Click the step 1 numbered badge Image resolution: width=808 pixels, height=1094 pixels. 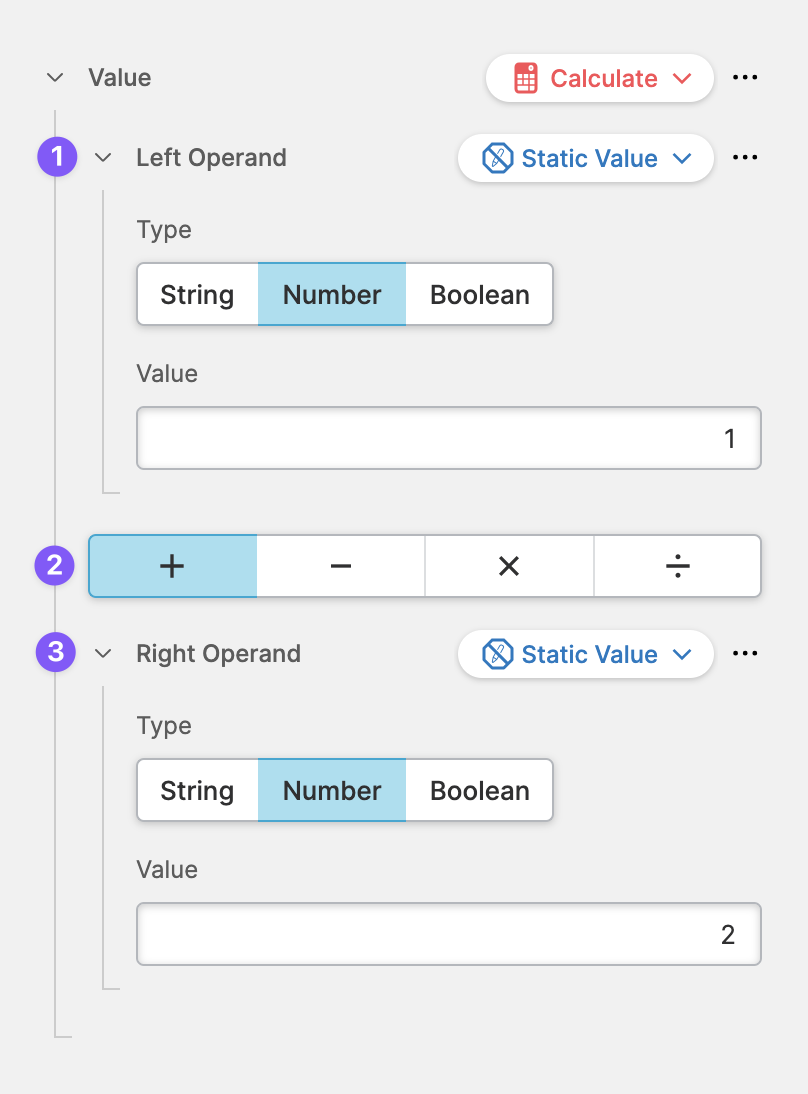[x=57, y=157]
